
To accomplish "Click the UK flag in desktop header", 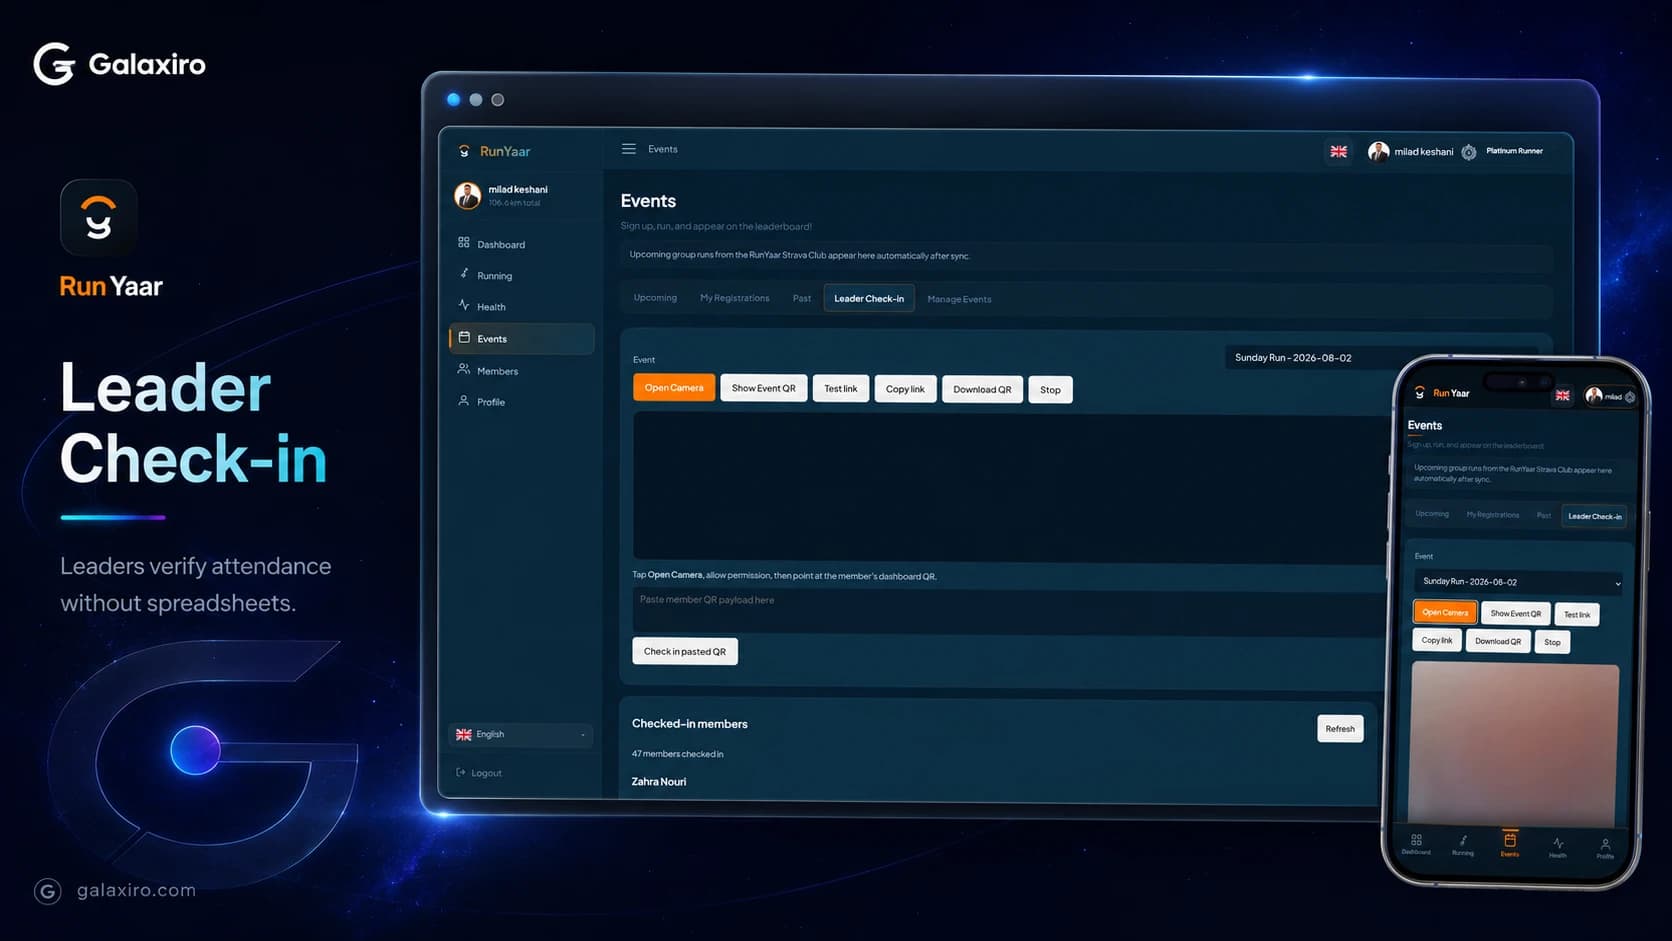I will click(x=1338, y=151).
